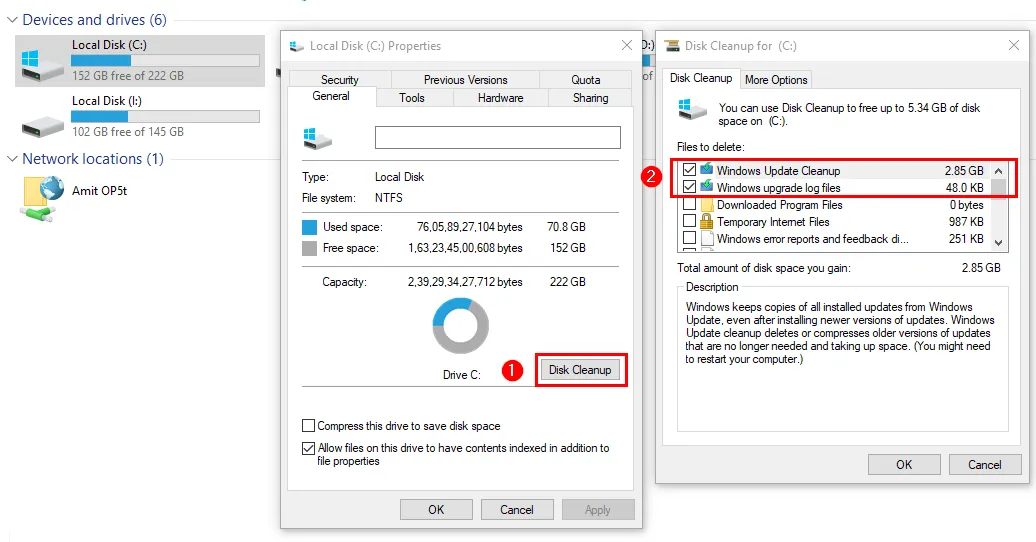Switch to the Quota tab
The image size is (1036, 542).
pos(585,80)
